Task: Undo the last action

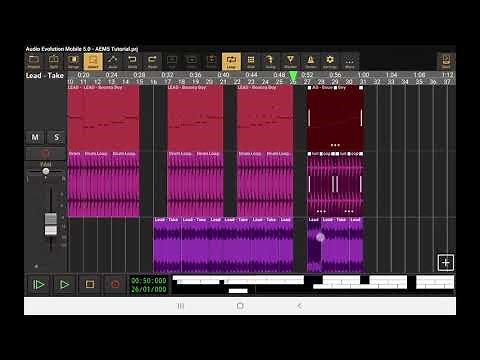Action: (132, 62)
